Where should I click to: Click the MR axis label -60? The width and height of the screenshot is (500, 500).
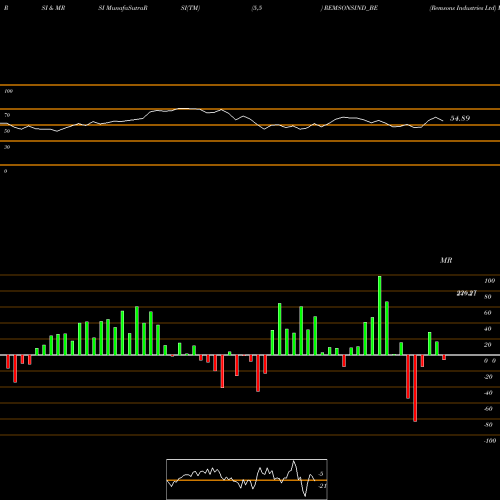coord(488,409)
